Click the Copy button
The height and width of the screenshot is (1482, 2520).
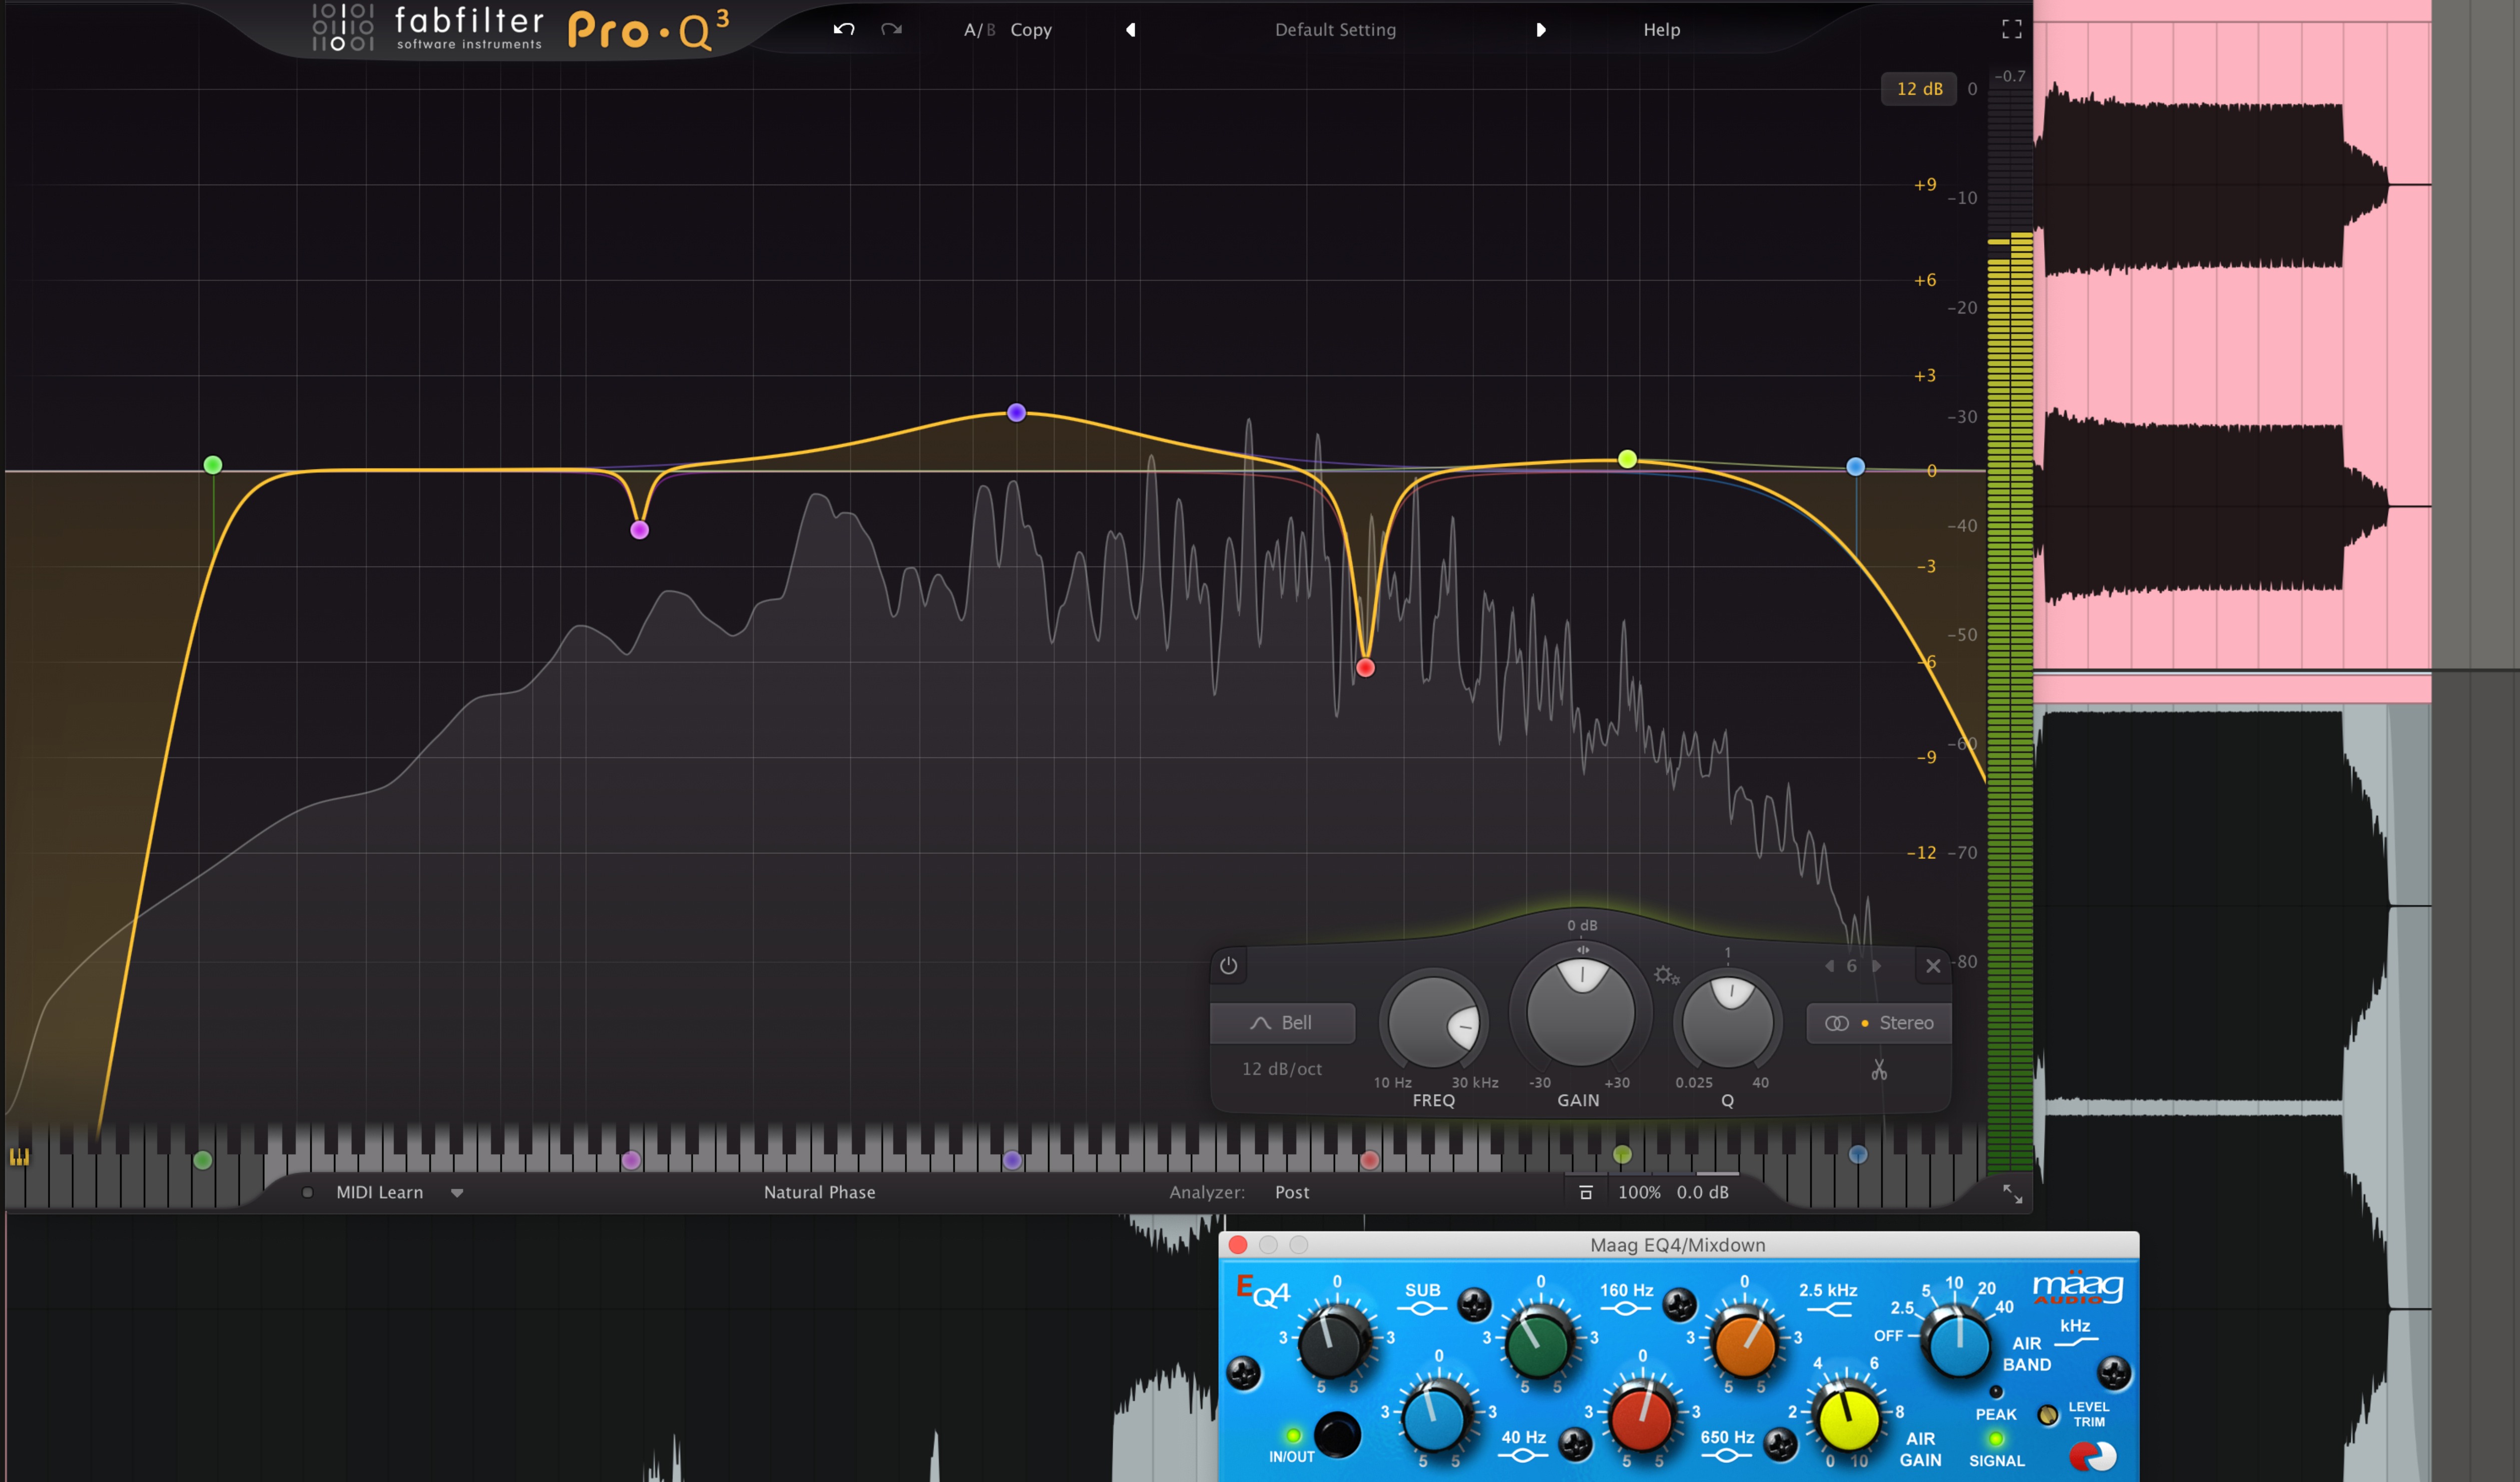[x=1030, y=30]
